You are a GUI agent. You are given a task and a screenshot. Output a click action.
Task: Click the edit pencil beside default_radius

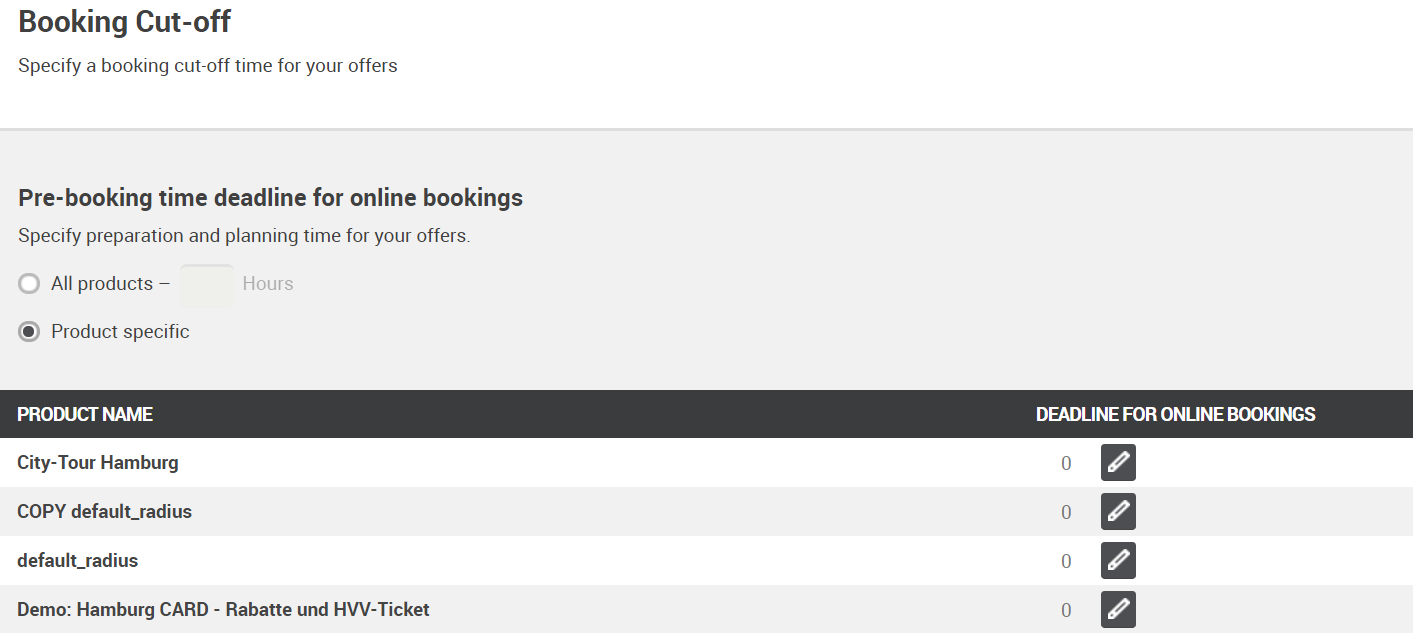pos(1118,561)
